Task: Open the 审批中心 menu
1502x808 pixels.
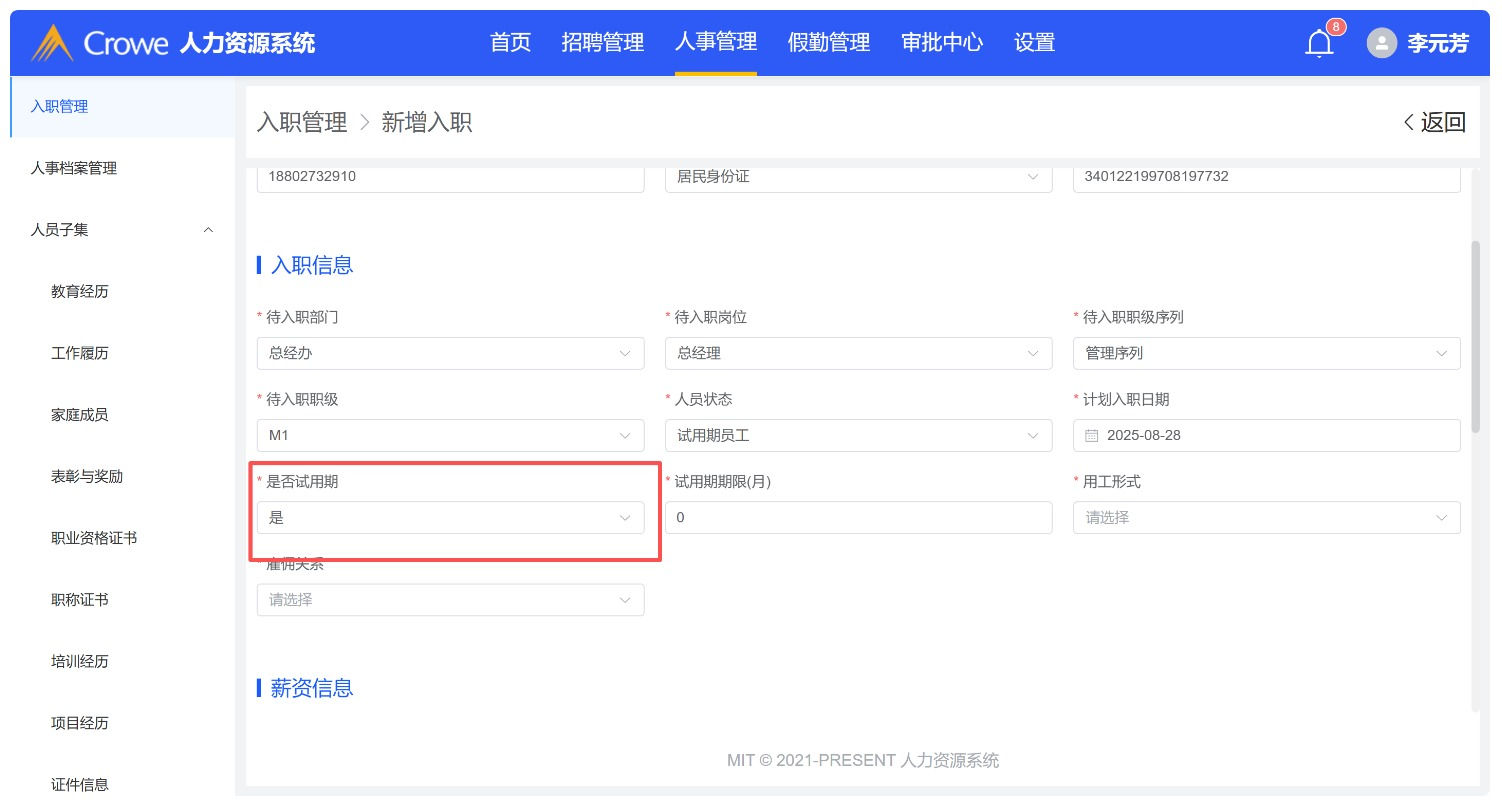Action: (x=941, y=42)
